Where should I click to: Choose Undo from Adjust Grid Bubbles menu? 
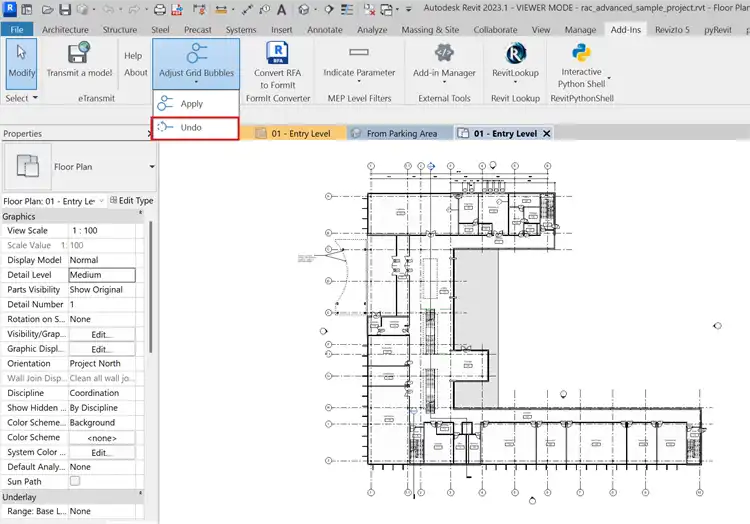click(x=196, y=128)
